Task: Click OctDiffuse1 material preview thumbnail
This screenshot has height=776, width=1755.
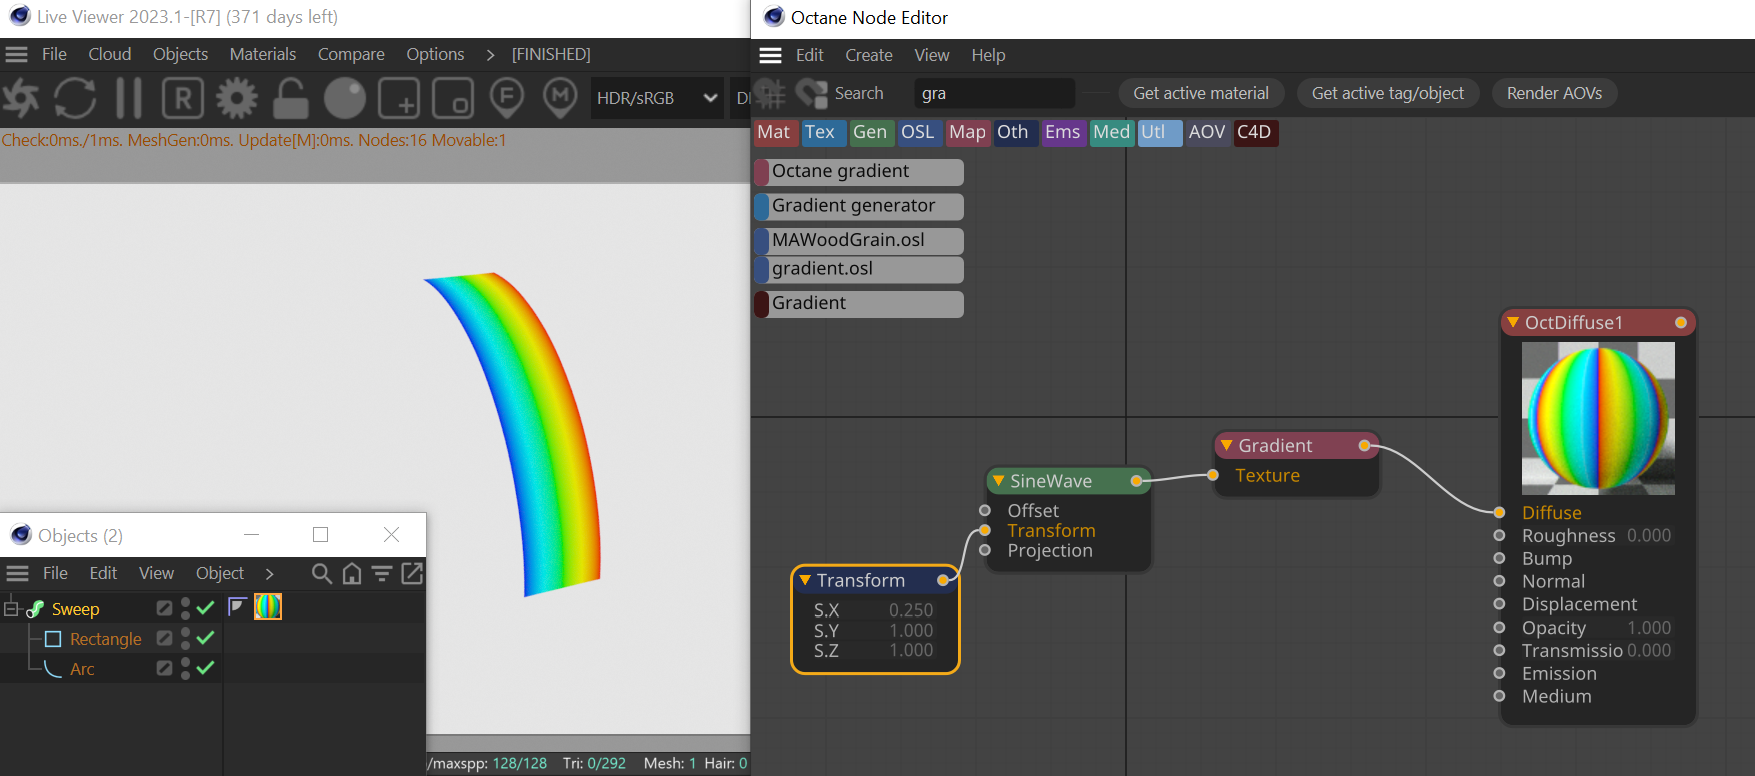Action: (x=1598, y=418)
